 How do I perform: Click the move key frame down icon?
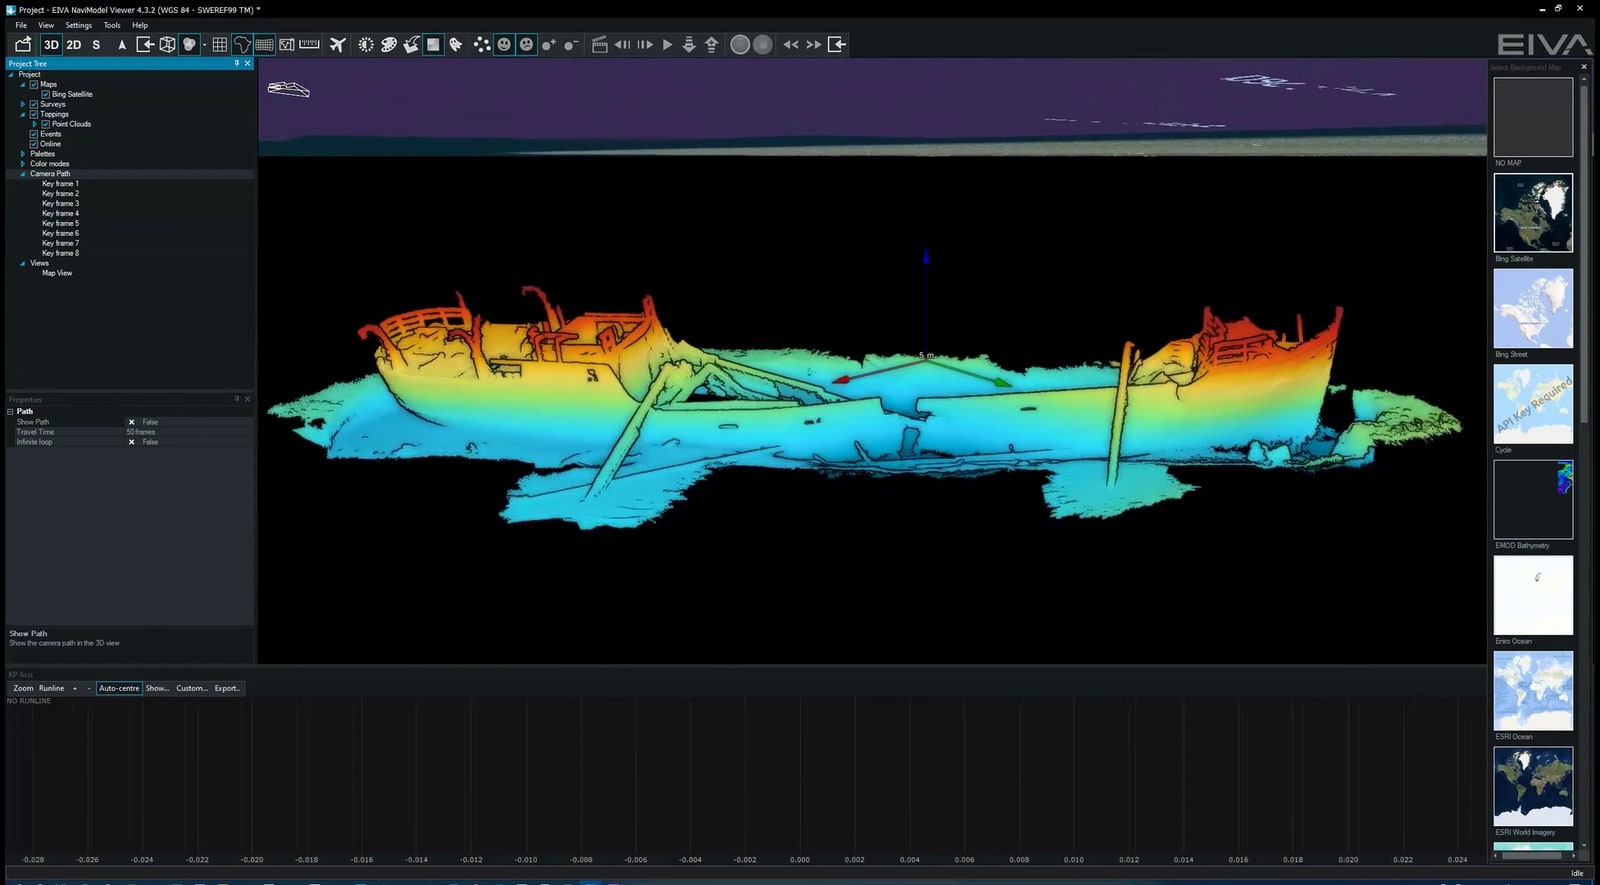(689, 45)
